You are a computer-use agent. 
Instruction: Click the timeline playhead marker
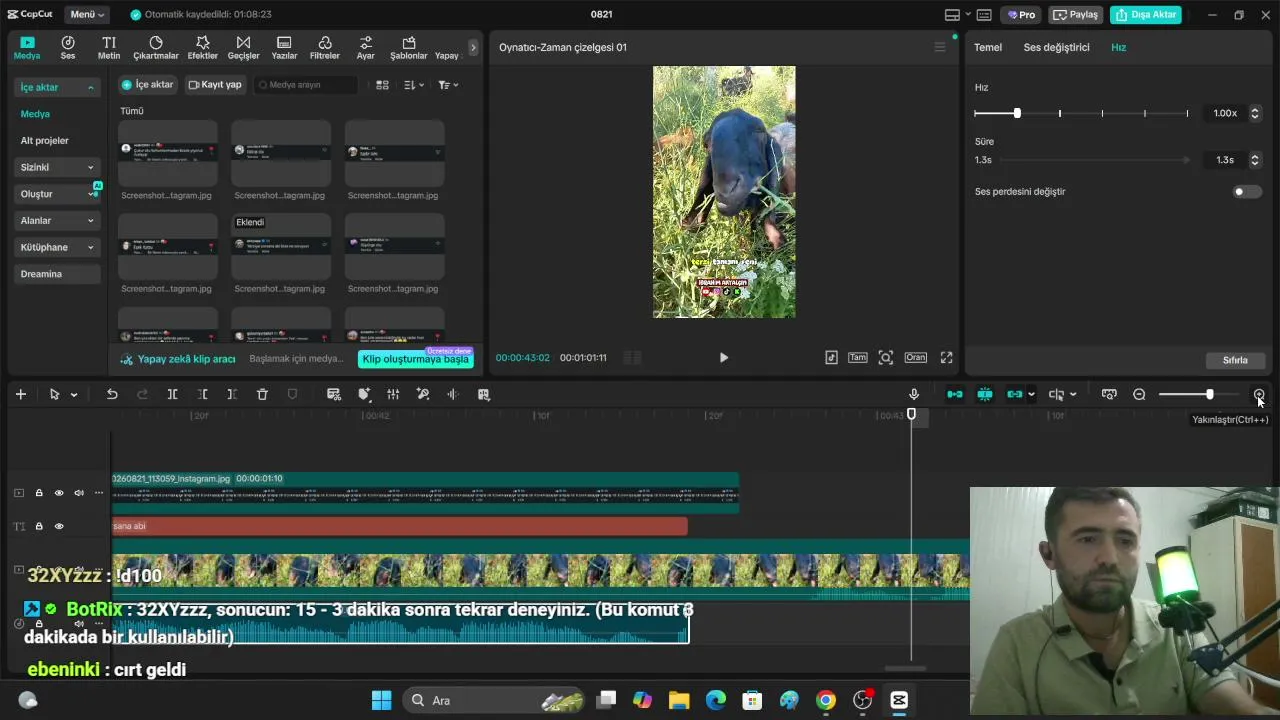coord(911,414)
